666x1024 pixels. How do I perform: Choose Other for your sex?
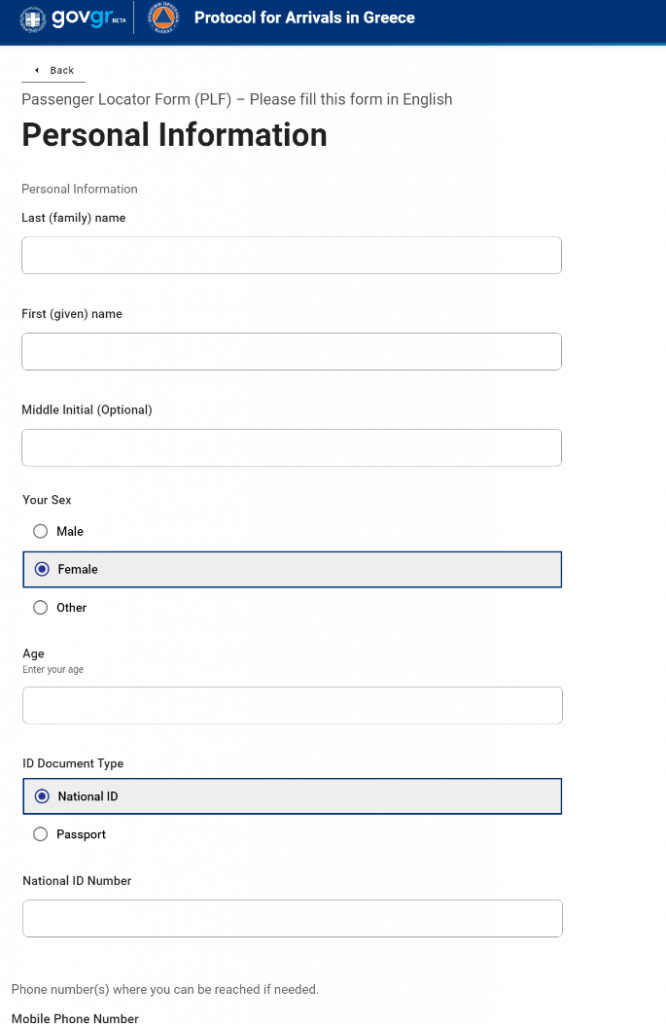tap(41, 607)
